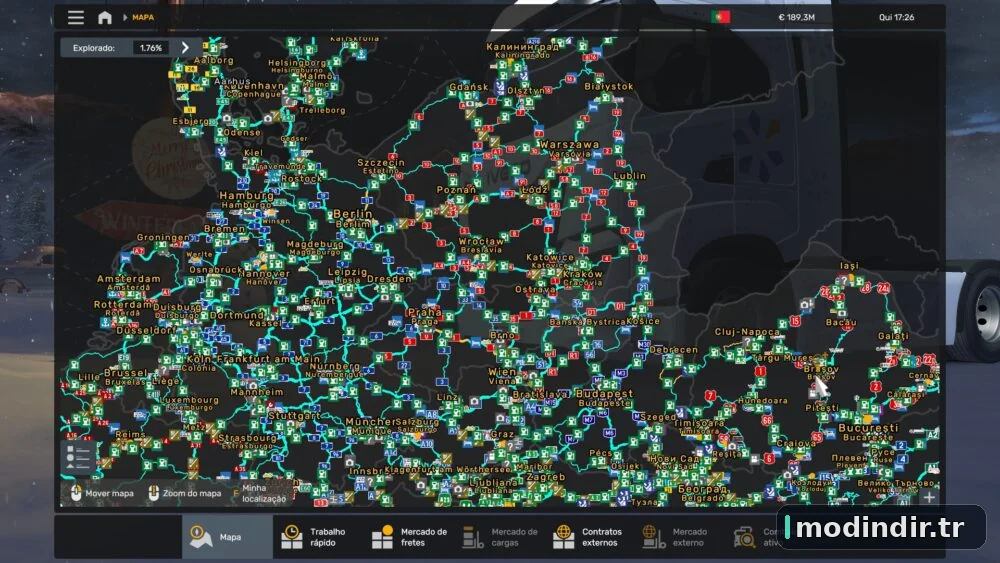
Task: Select Praha city label on map
Action: click(424, 312)
